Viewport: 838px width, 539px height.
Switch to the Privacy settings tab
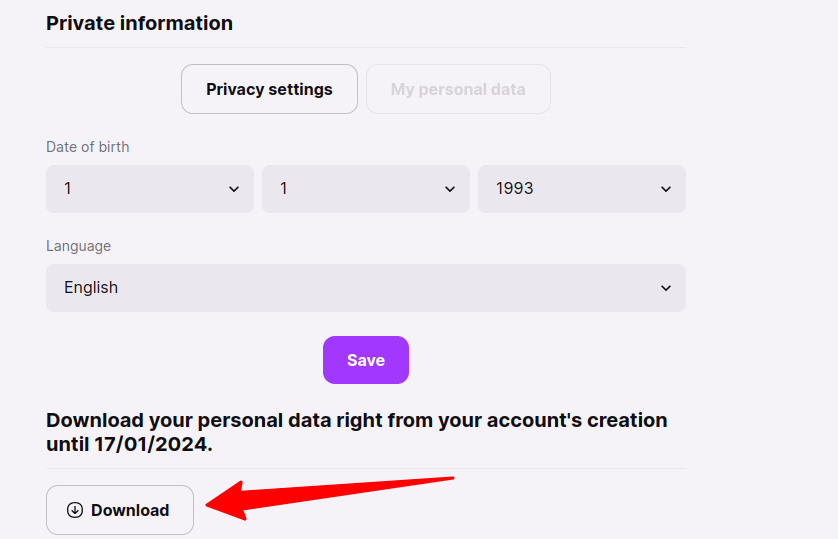point(269,89)
